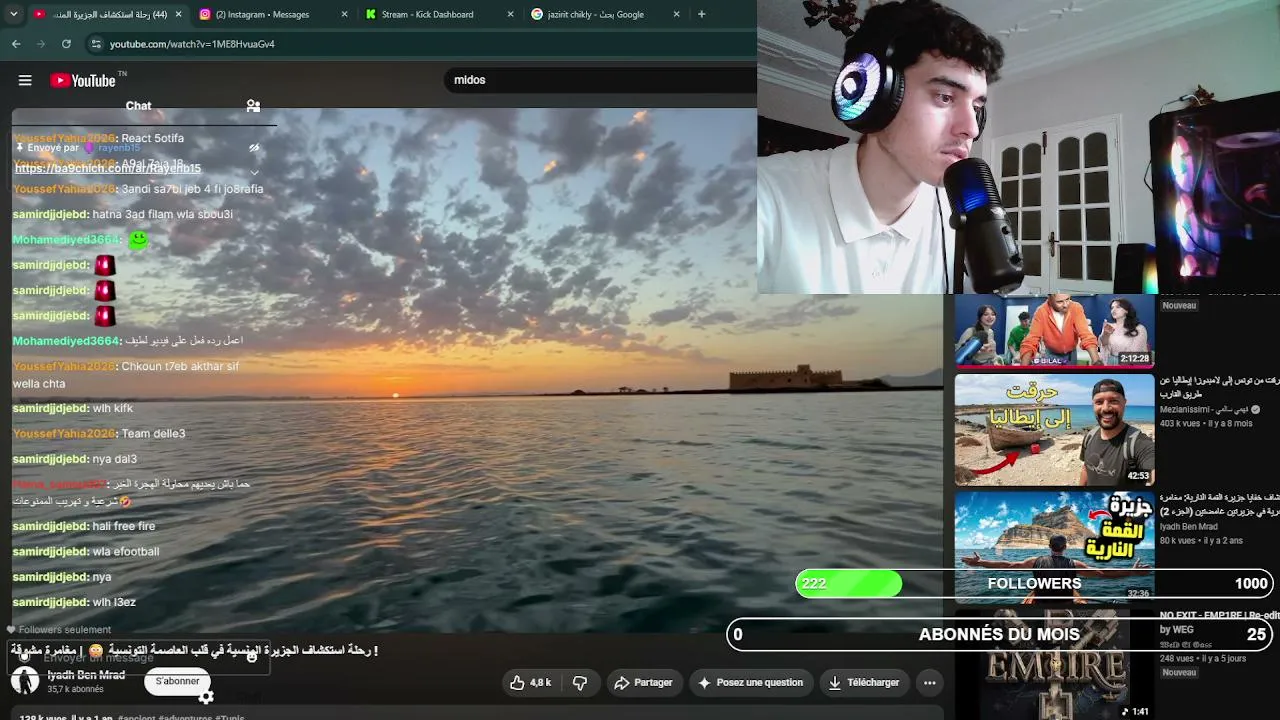Click the browser back arrow

pos(16,44)
